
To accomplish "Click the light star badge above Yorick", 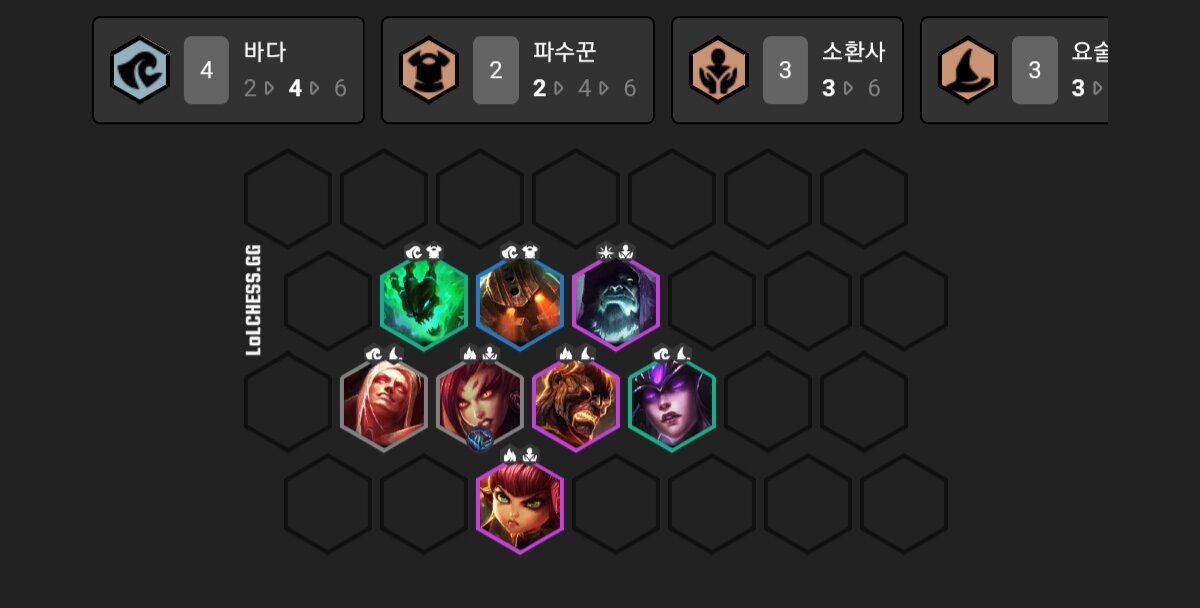I will tap(606, 251).
